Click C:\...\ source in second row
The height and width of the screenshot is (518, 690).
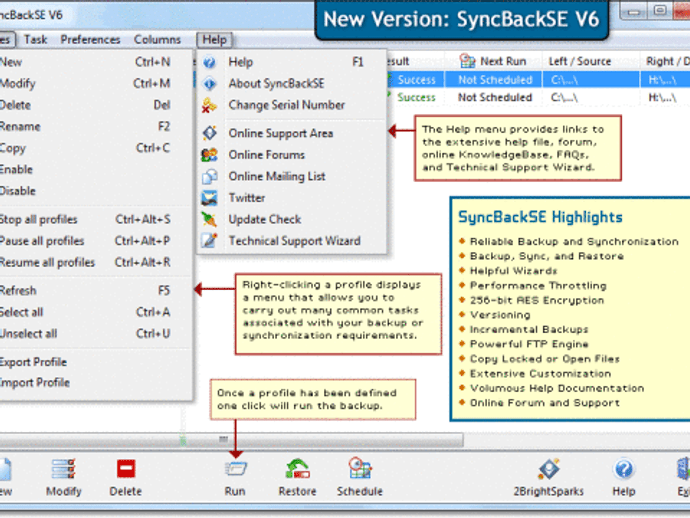pos(565,97)
